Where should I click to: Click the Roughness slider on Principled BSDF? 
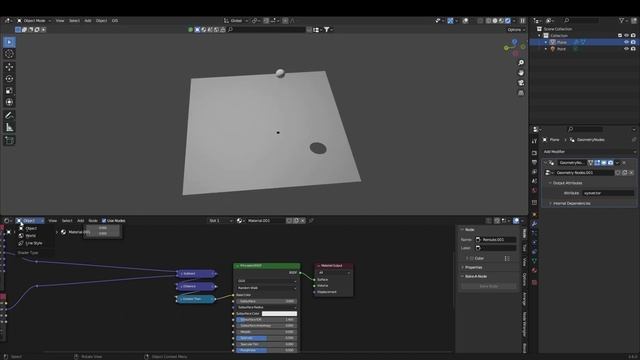[267, 350]
